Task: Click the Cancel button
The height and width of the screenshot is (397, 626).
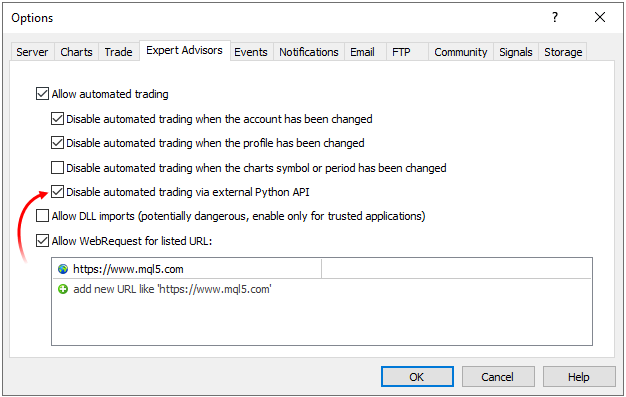Action: point(498,377)
